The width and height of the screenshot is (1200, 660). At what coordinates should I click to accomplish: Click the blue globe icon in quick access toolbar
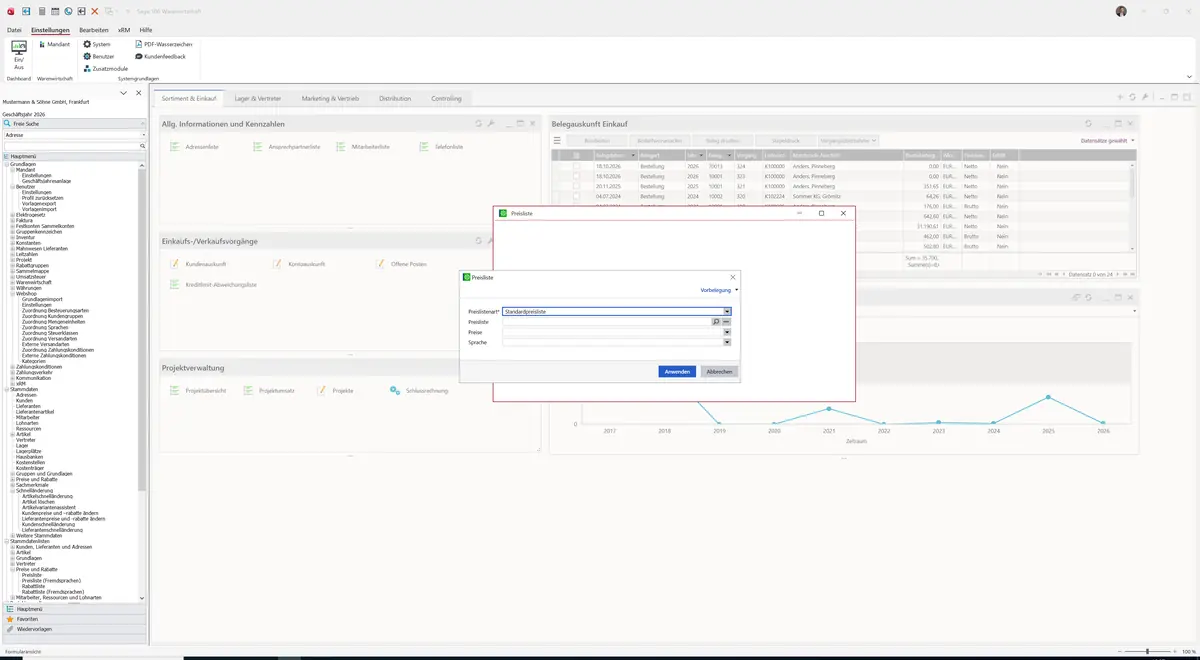68,11
